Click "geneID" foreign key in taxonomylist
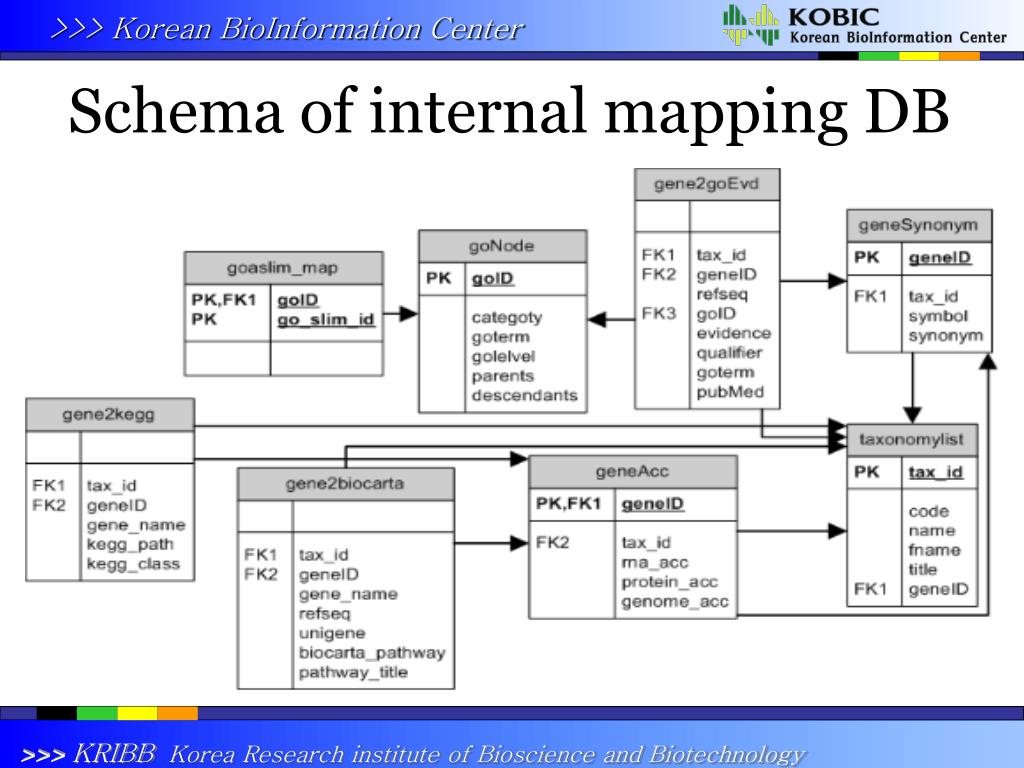 coord(938,589)
